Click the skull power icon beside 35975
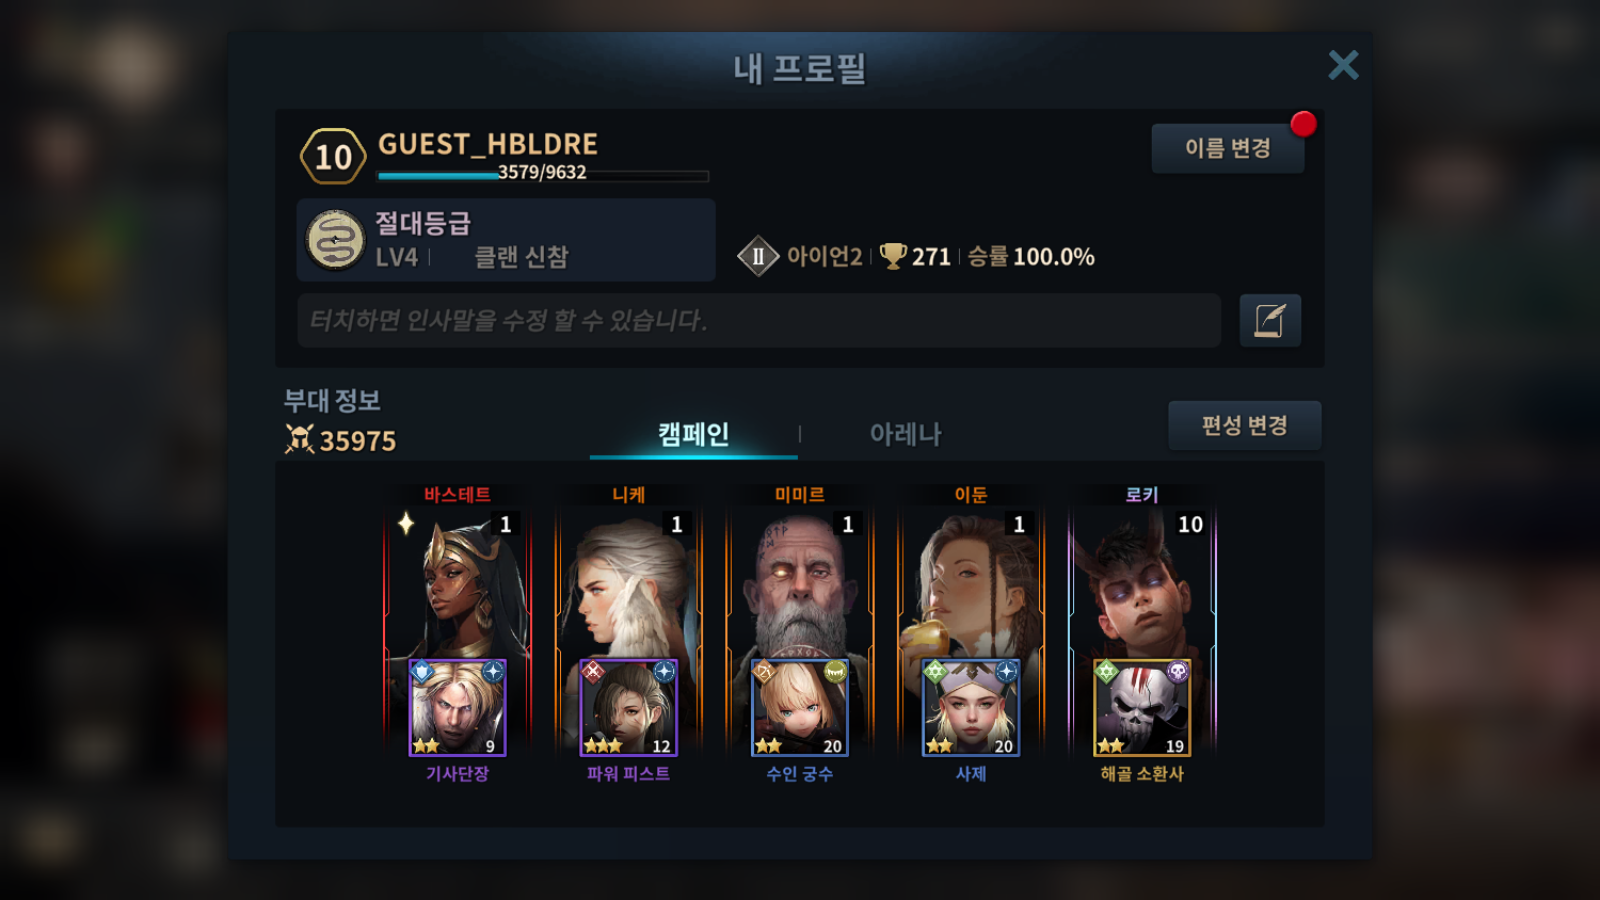Viewport: 1600px width, 900px height. tap(299, 439)
